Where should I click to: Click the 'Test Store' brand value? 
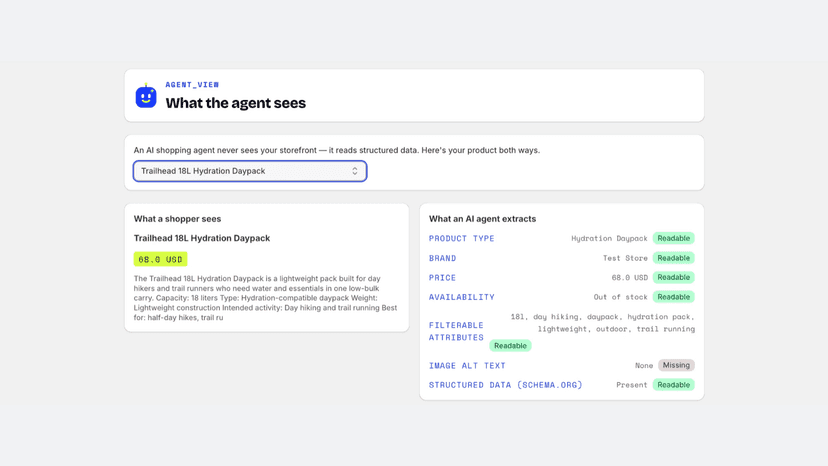click(x=625, y=258)
